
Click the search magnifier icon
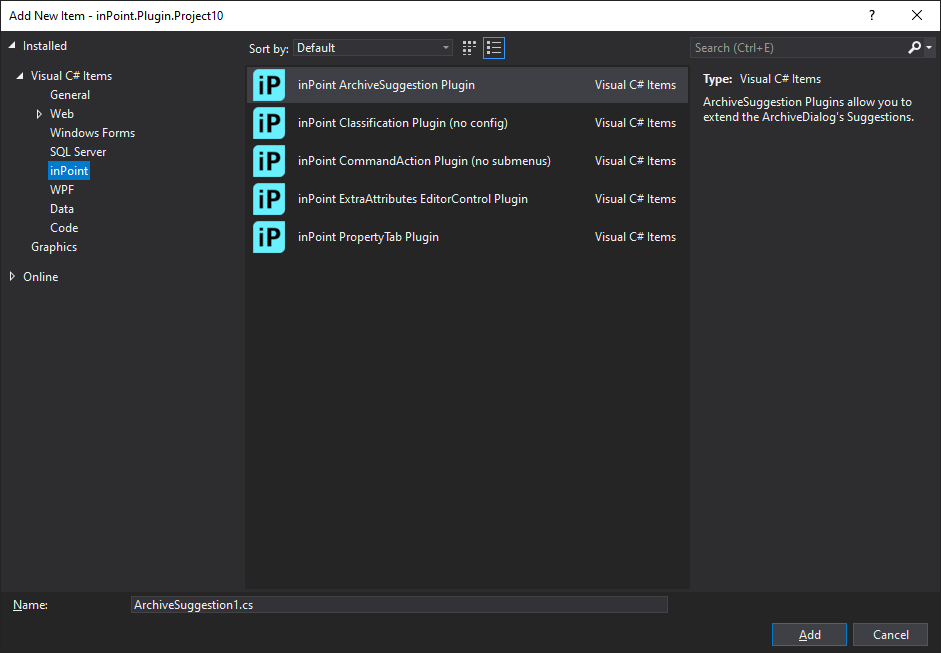tap(914, 47)
